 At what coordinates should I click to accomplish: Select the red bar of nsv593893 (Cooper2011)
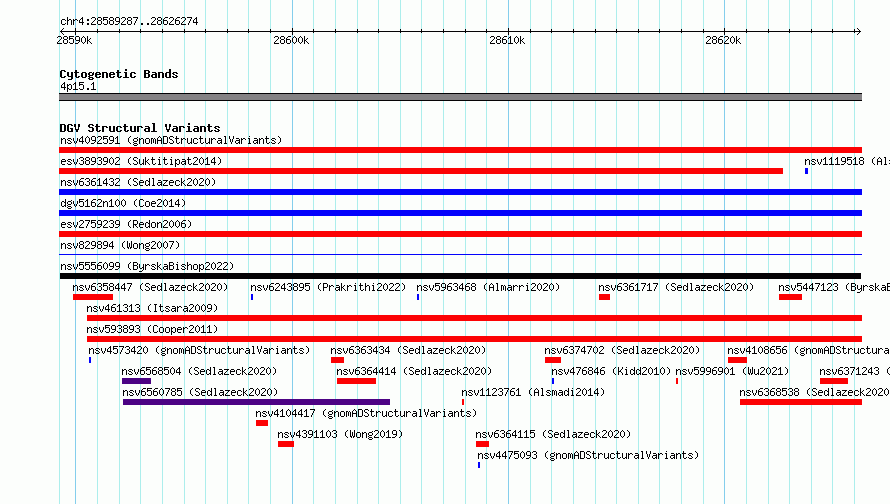pos(475,339)
